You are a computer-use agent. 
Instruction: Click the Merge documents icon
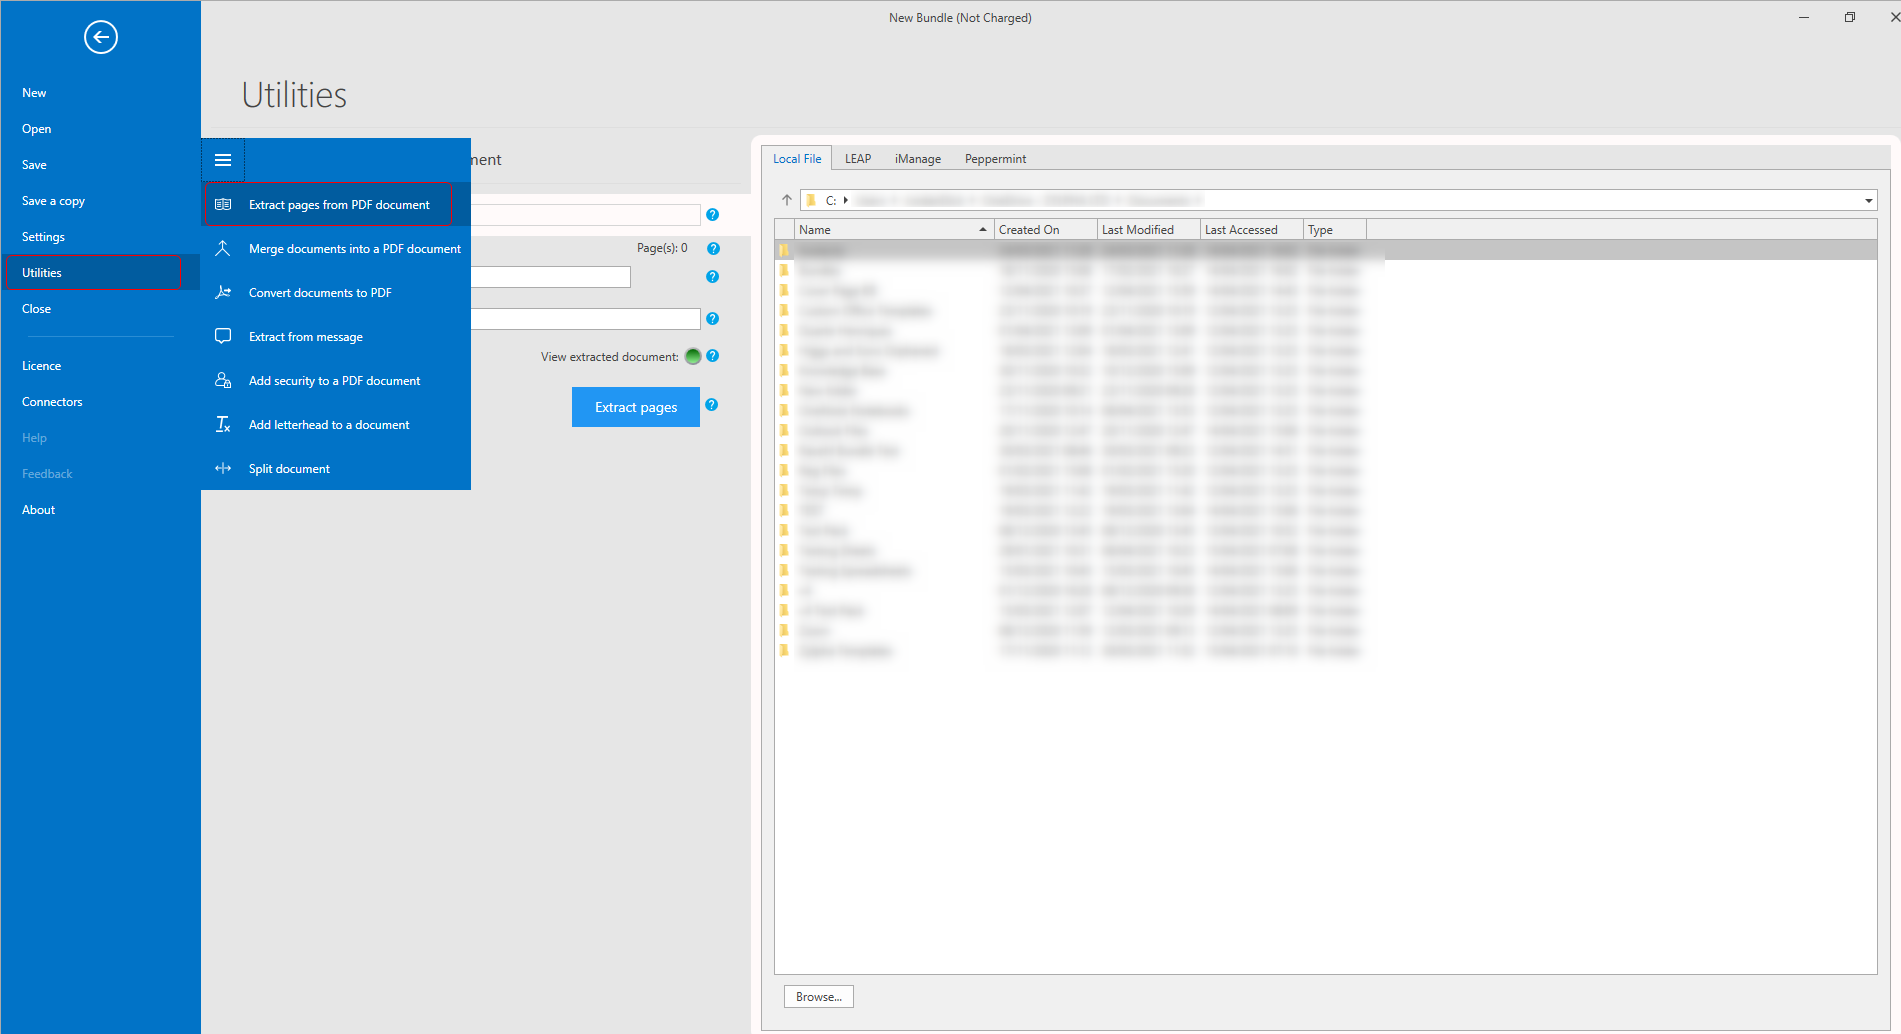click(223, 249)
